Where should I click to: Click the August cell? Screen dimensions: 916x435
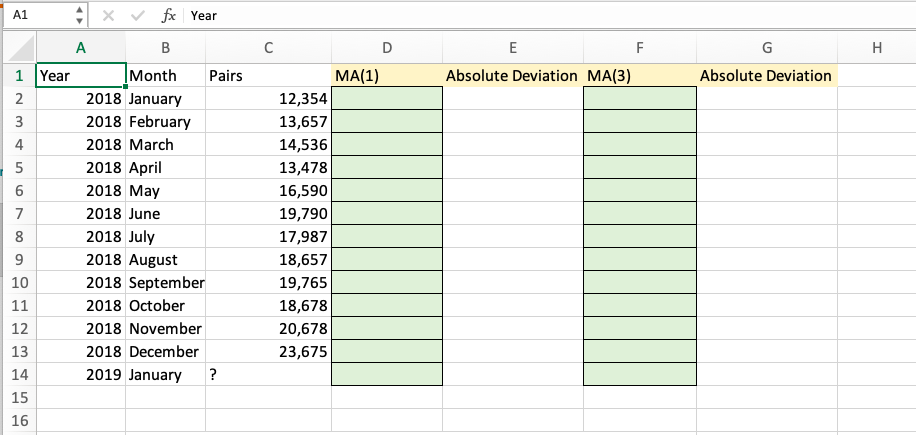pos(165,259)
